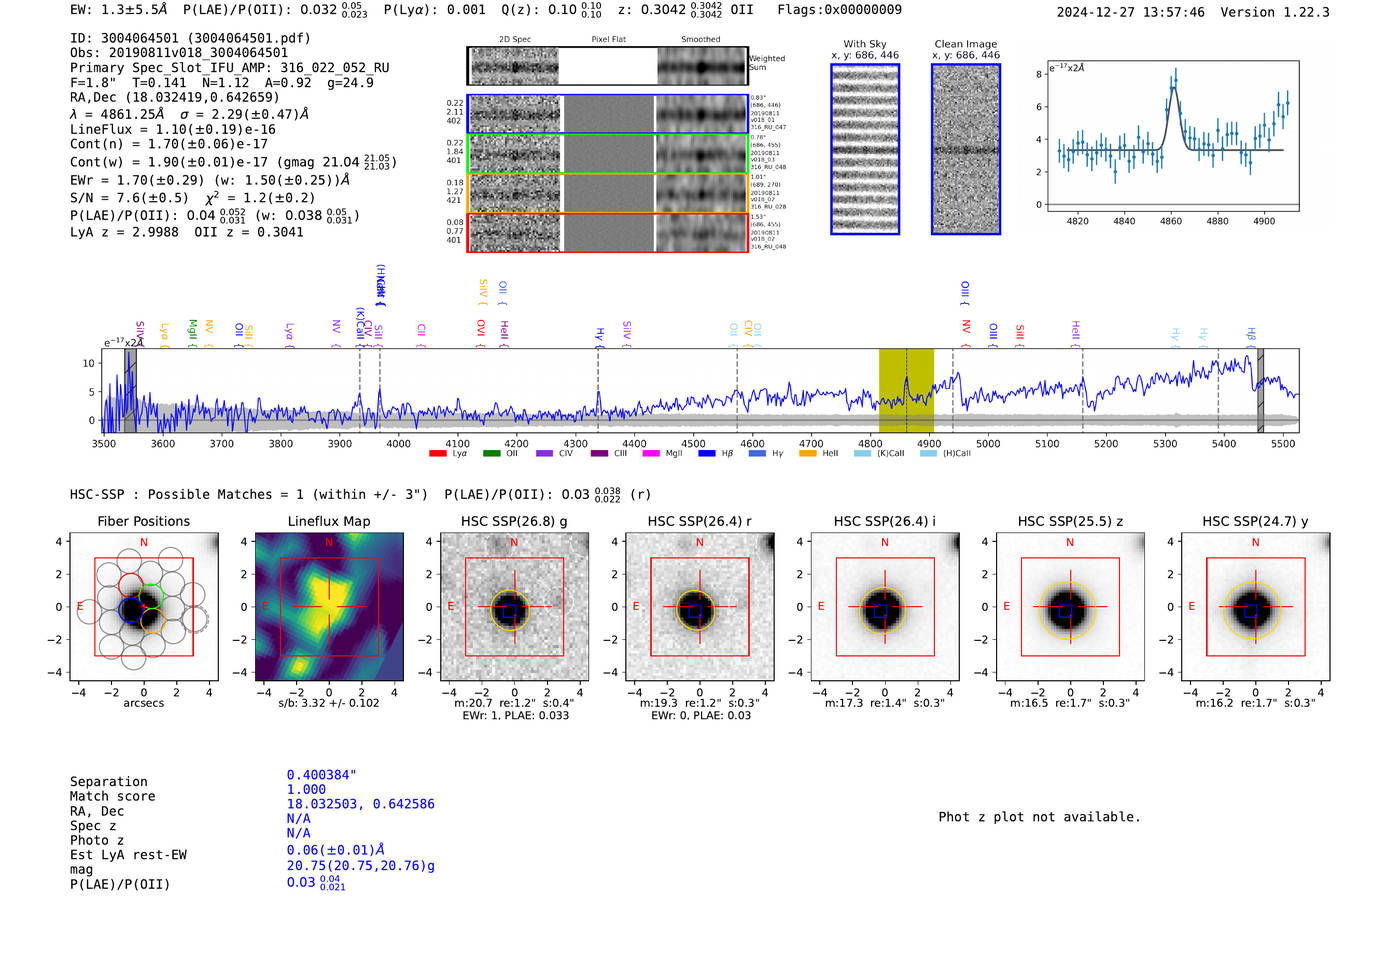
Task: Pick the blue Hβ legend swatch
Action: (706, 453)
